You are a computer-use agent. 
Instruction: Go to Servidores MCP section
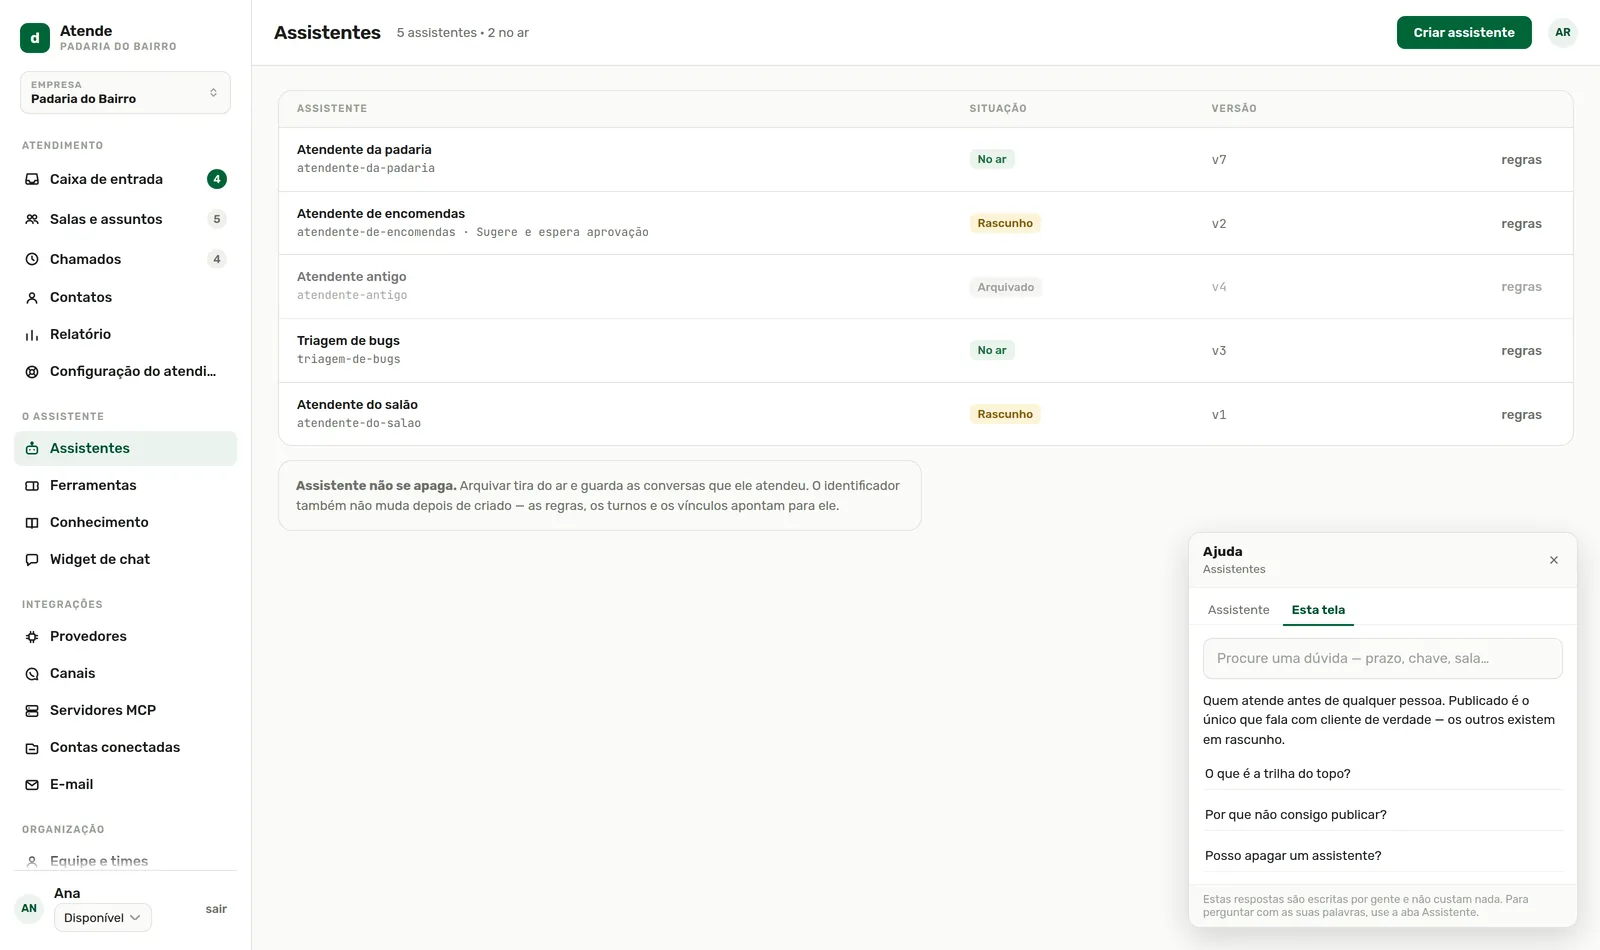[x=125, y=710]
